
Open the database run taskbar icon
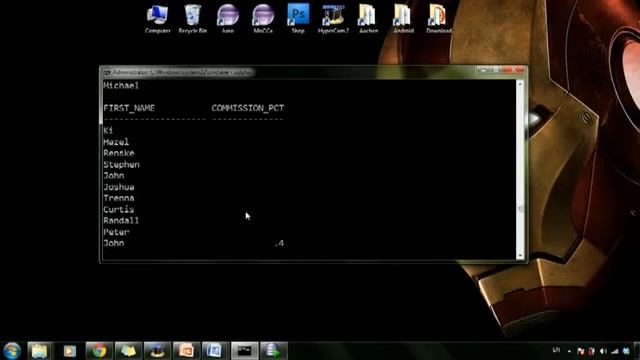(274, 351)
